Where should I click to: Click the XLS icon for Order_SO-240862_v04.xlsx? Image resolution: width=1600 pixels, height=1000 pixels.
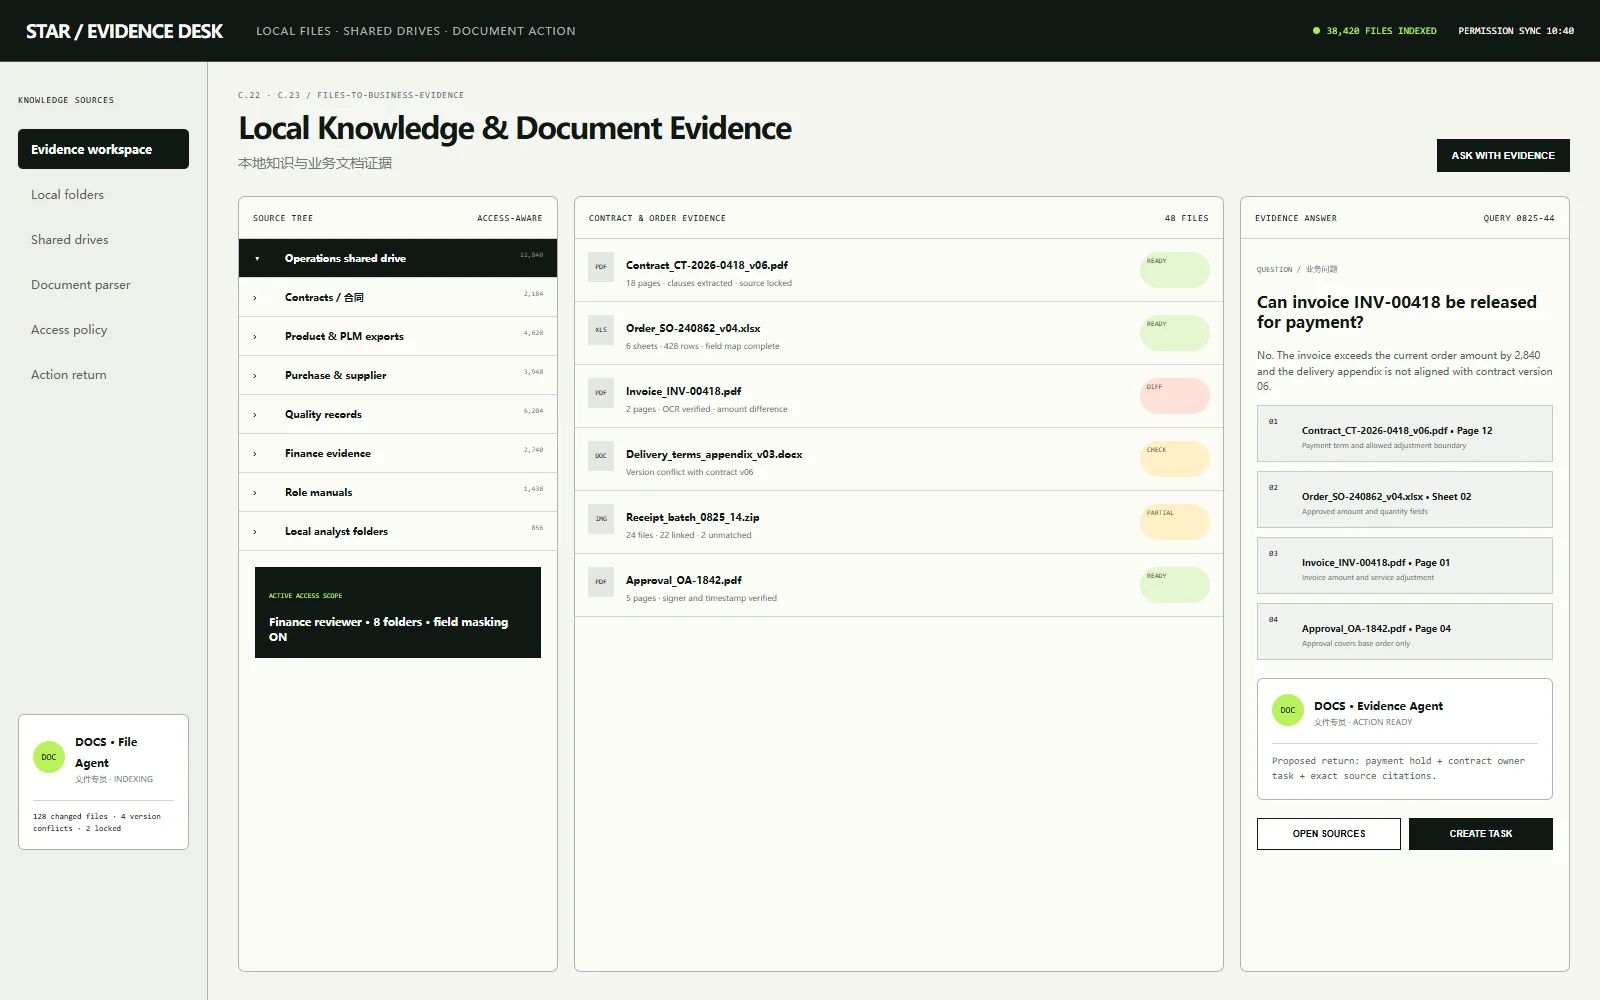tap(601, 330)
